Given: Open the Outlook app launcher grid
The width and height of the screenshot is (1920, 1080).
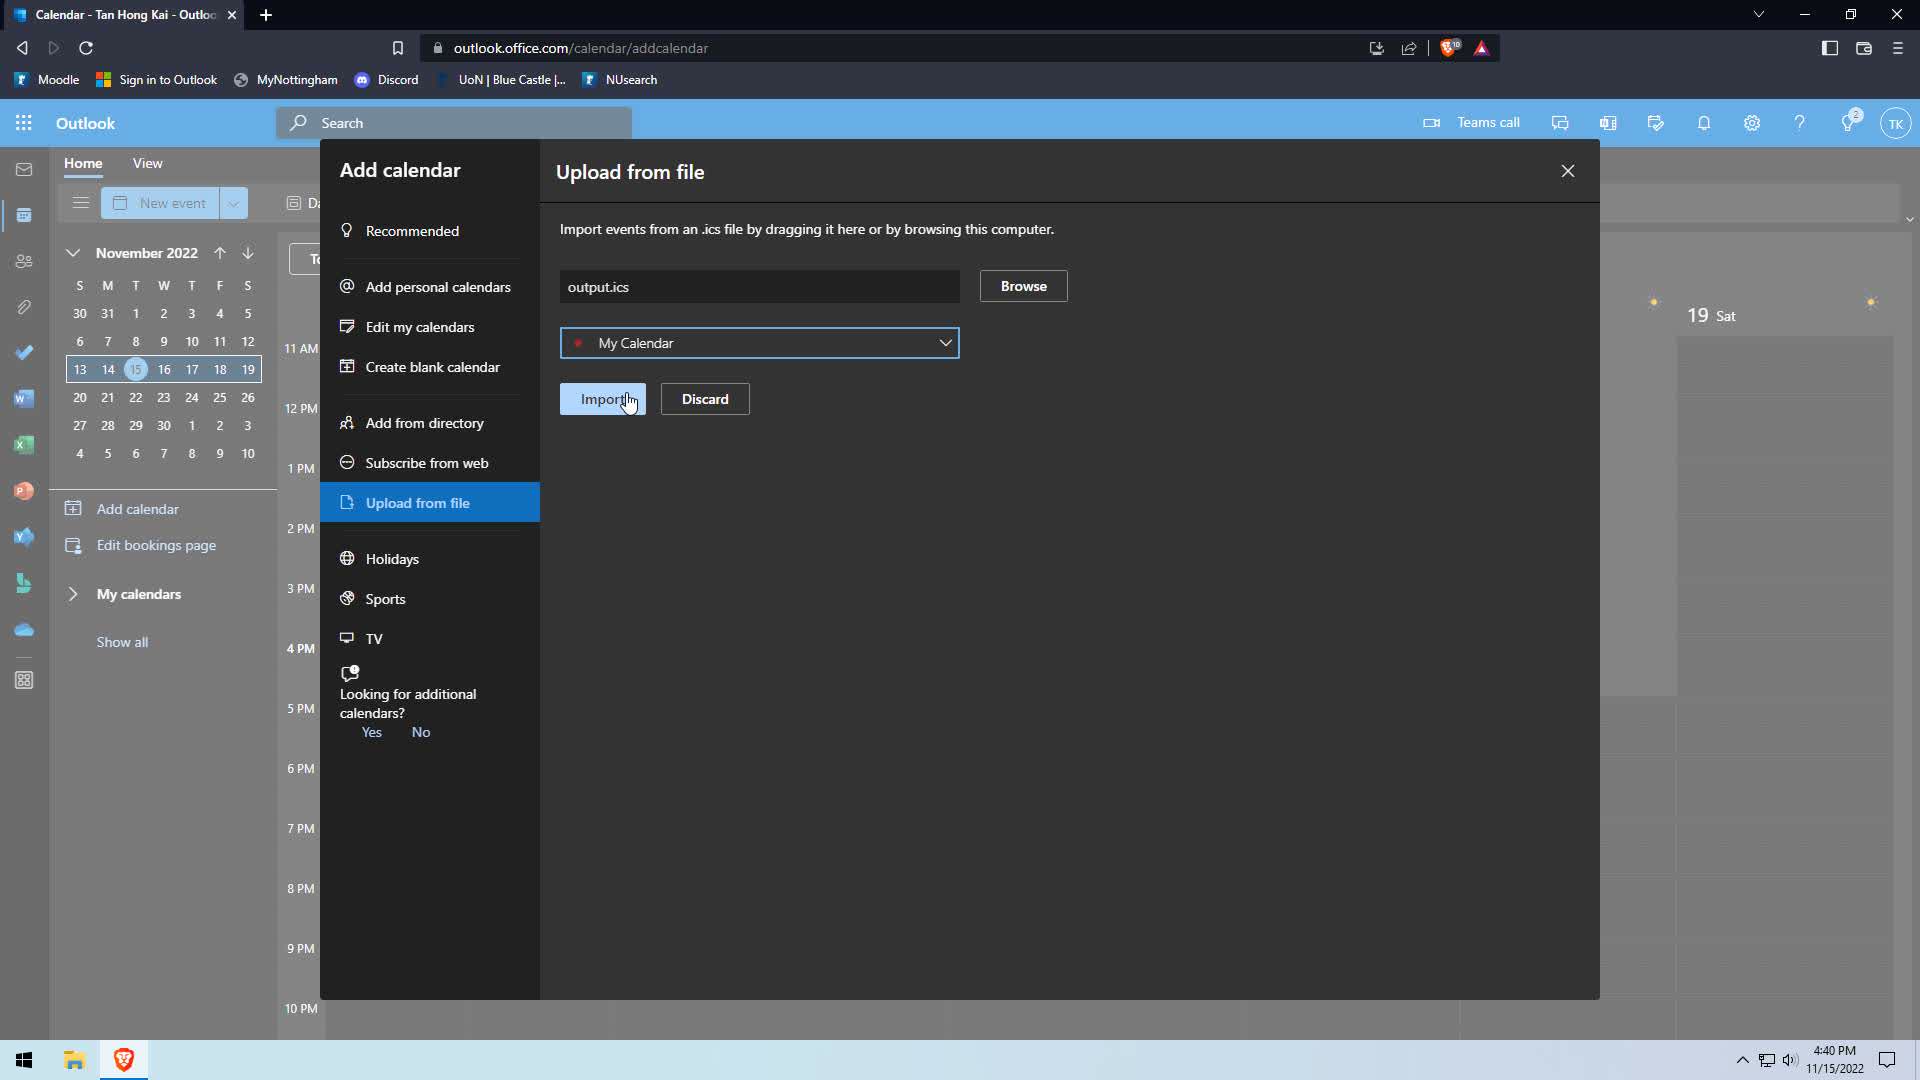Looking at the screenshot, I should pyautogui.click(x=24, y=123).
